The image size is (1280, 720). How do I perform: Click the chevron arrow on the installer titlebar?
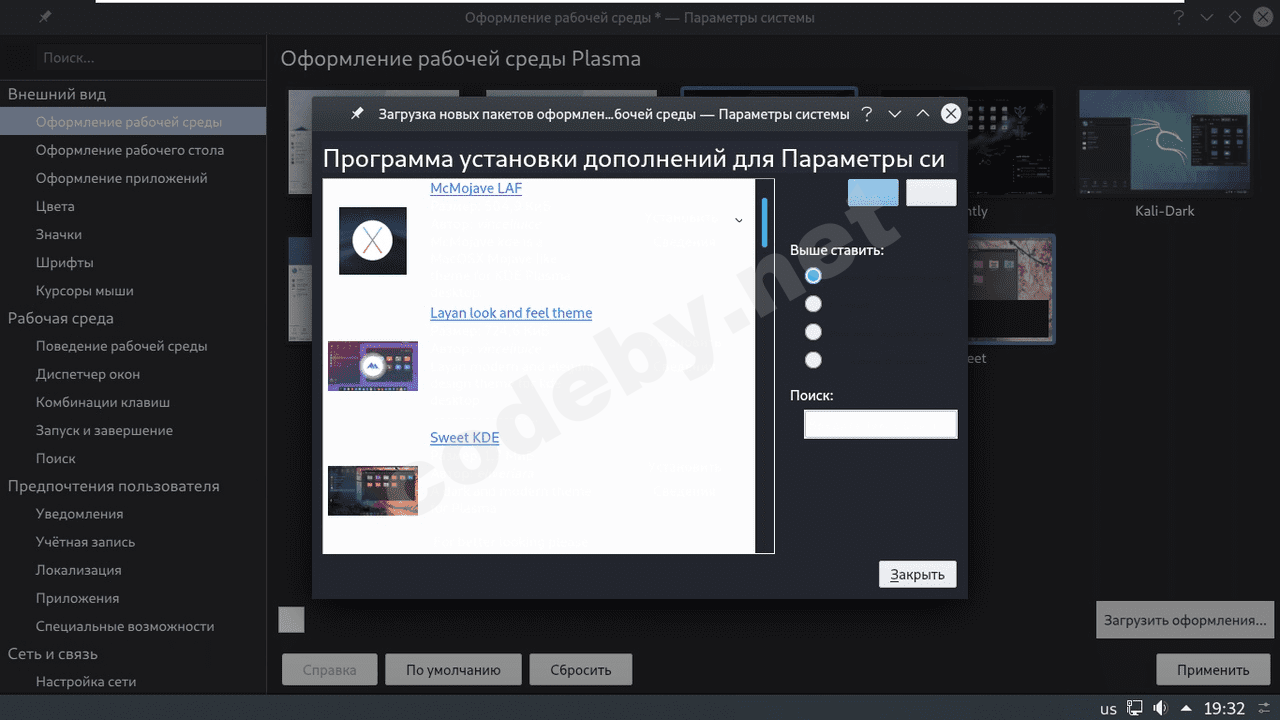tap(895, 113)
